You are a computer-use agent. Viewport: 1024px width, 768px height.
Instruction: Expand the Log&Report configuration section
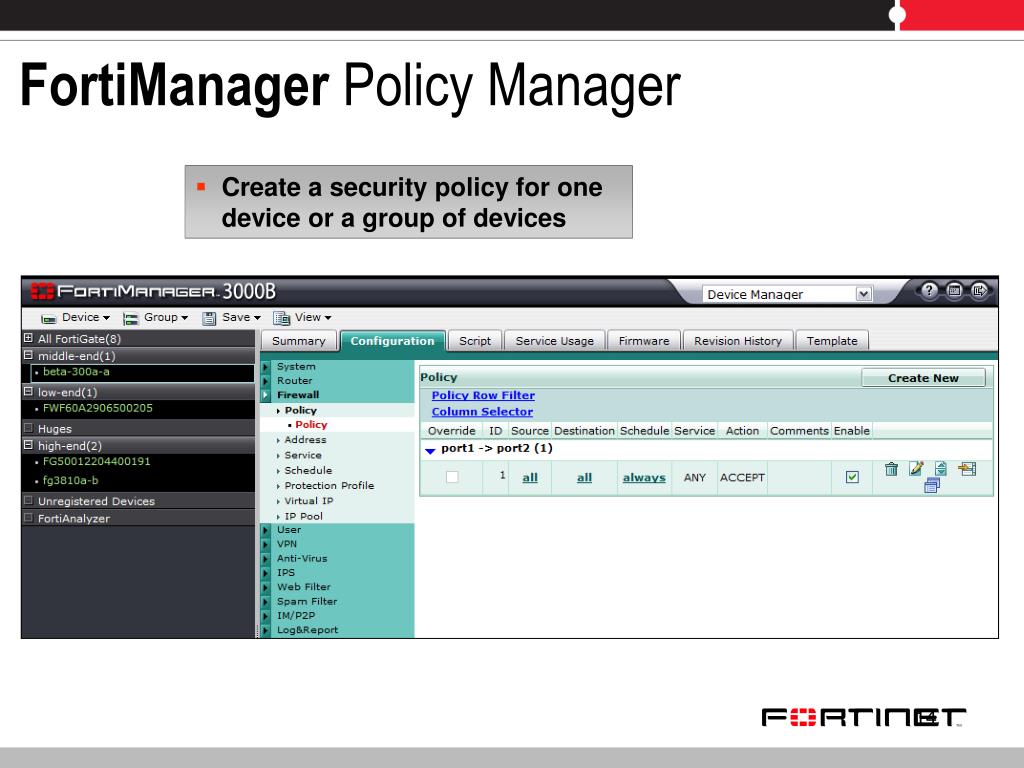(x=266, y=630)
